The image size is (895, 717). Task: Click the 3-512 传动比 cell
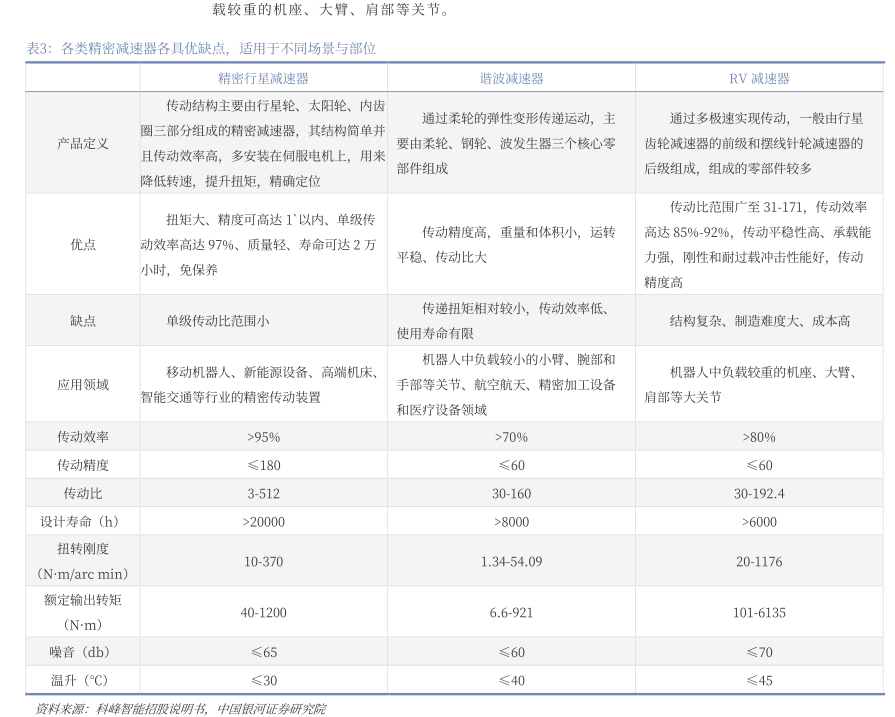pos(263,493)
